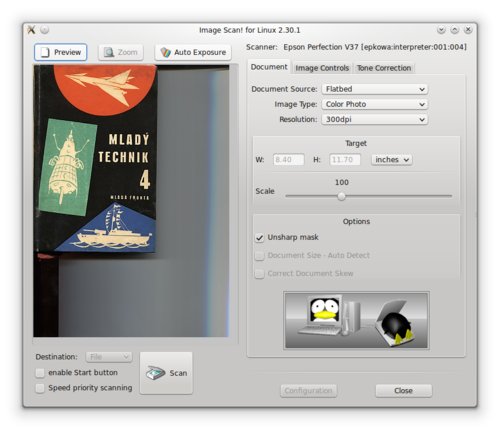This screenshot has height=430, width=500.
Task: Click the penguin scanner illustration
Action: tap(356, 320)
